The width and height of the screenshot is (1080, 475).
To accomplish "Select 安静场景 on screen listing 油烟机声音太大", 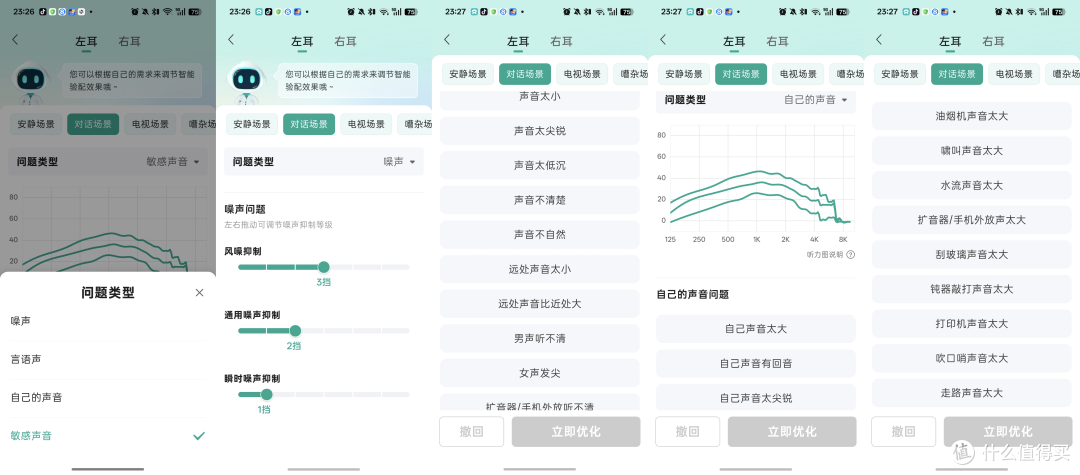I will pyautogui.click(x=900, y=74).
